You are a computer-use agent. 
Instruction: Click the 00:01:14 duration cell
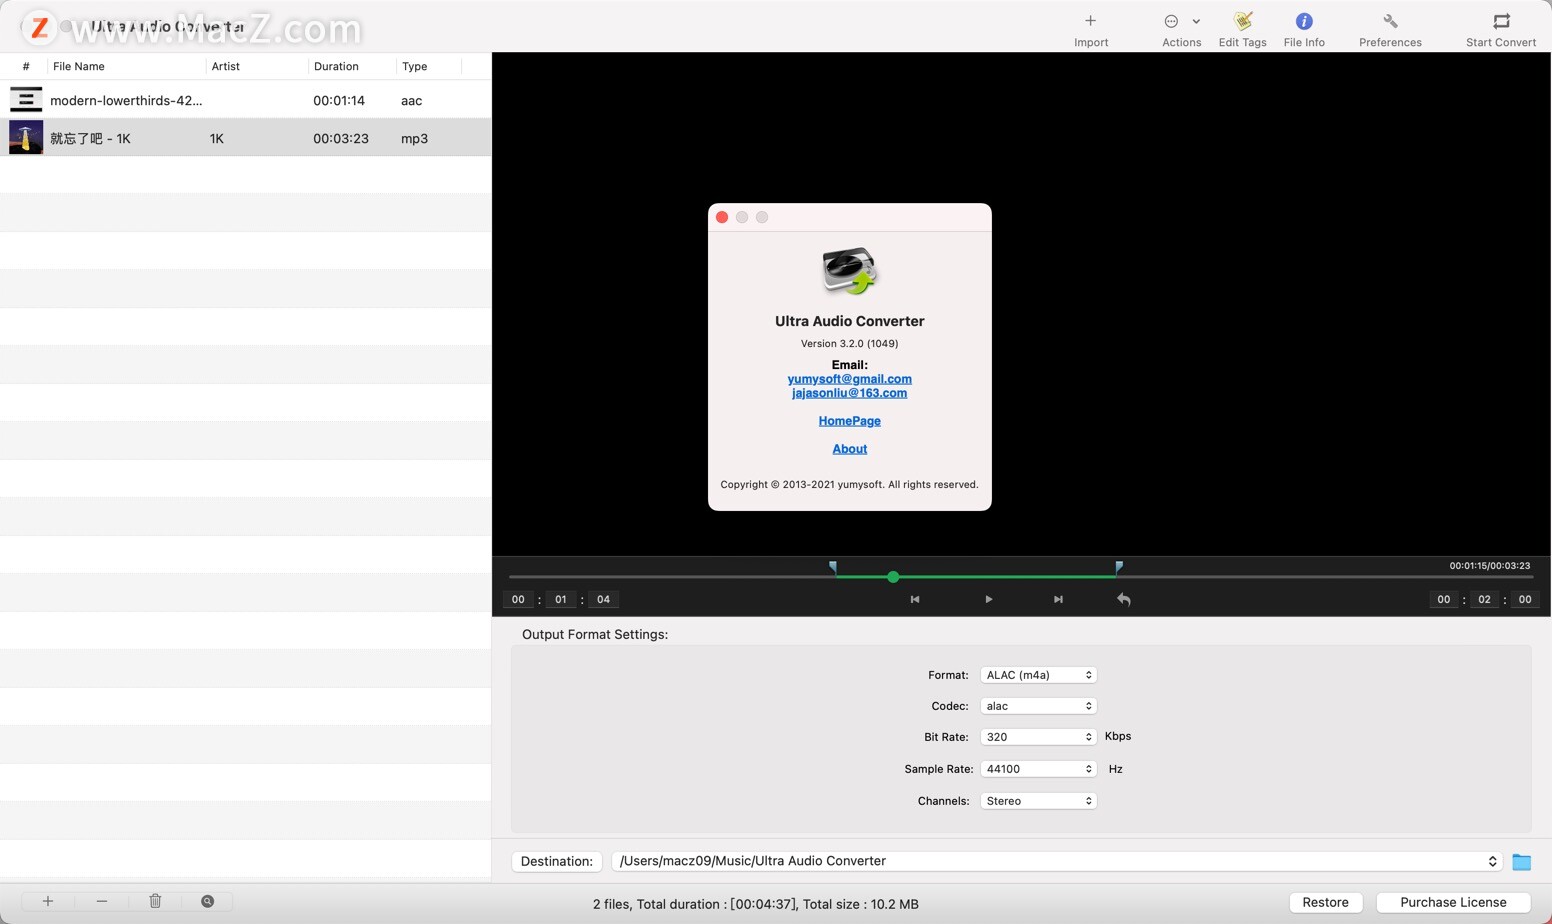coord(339,100)
